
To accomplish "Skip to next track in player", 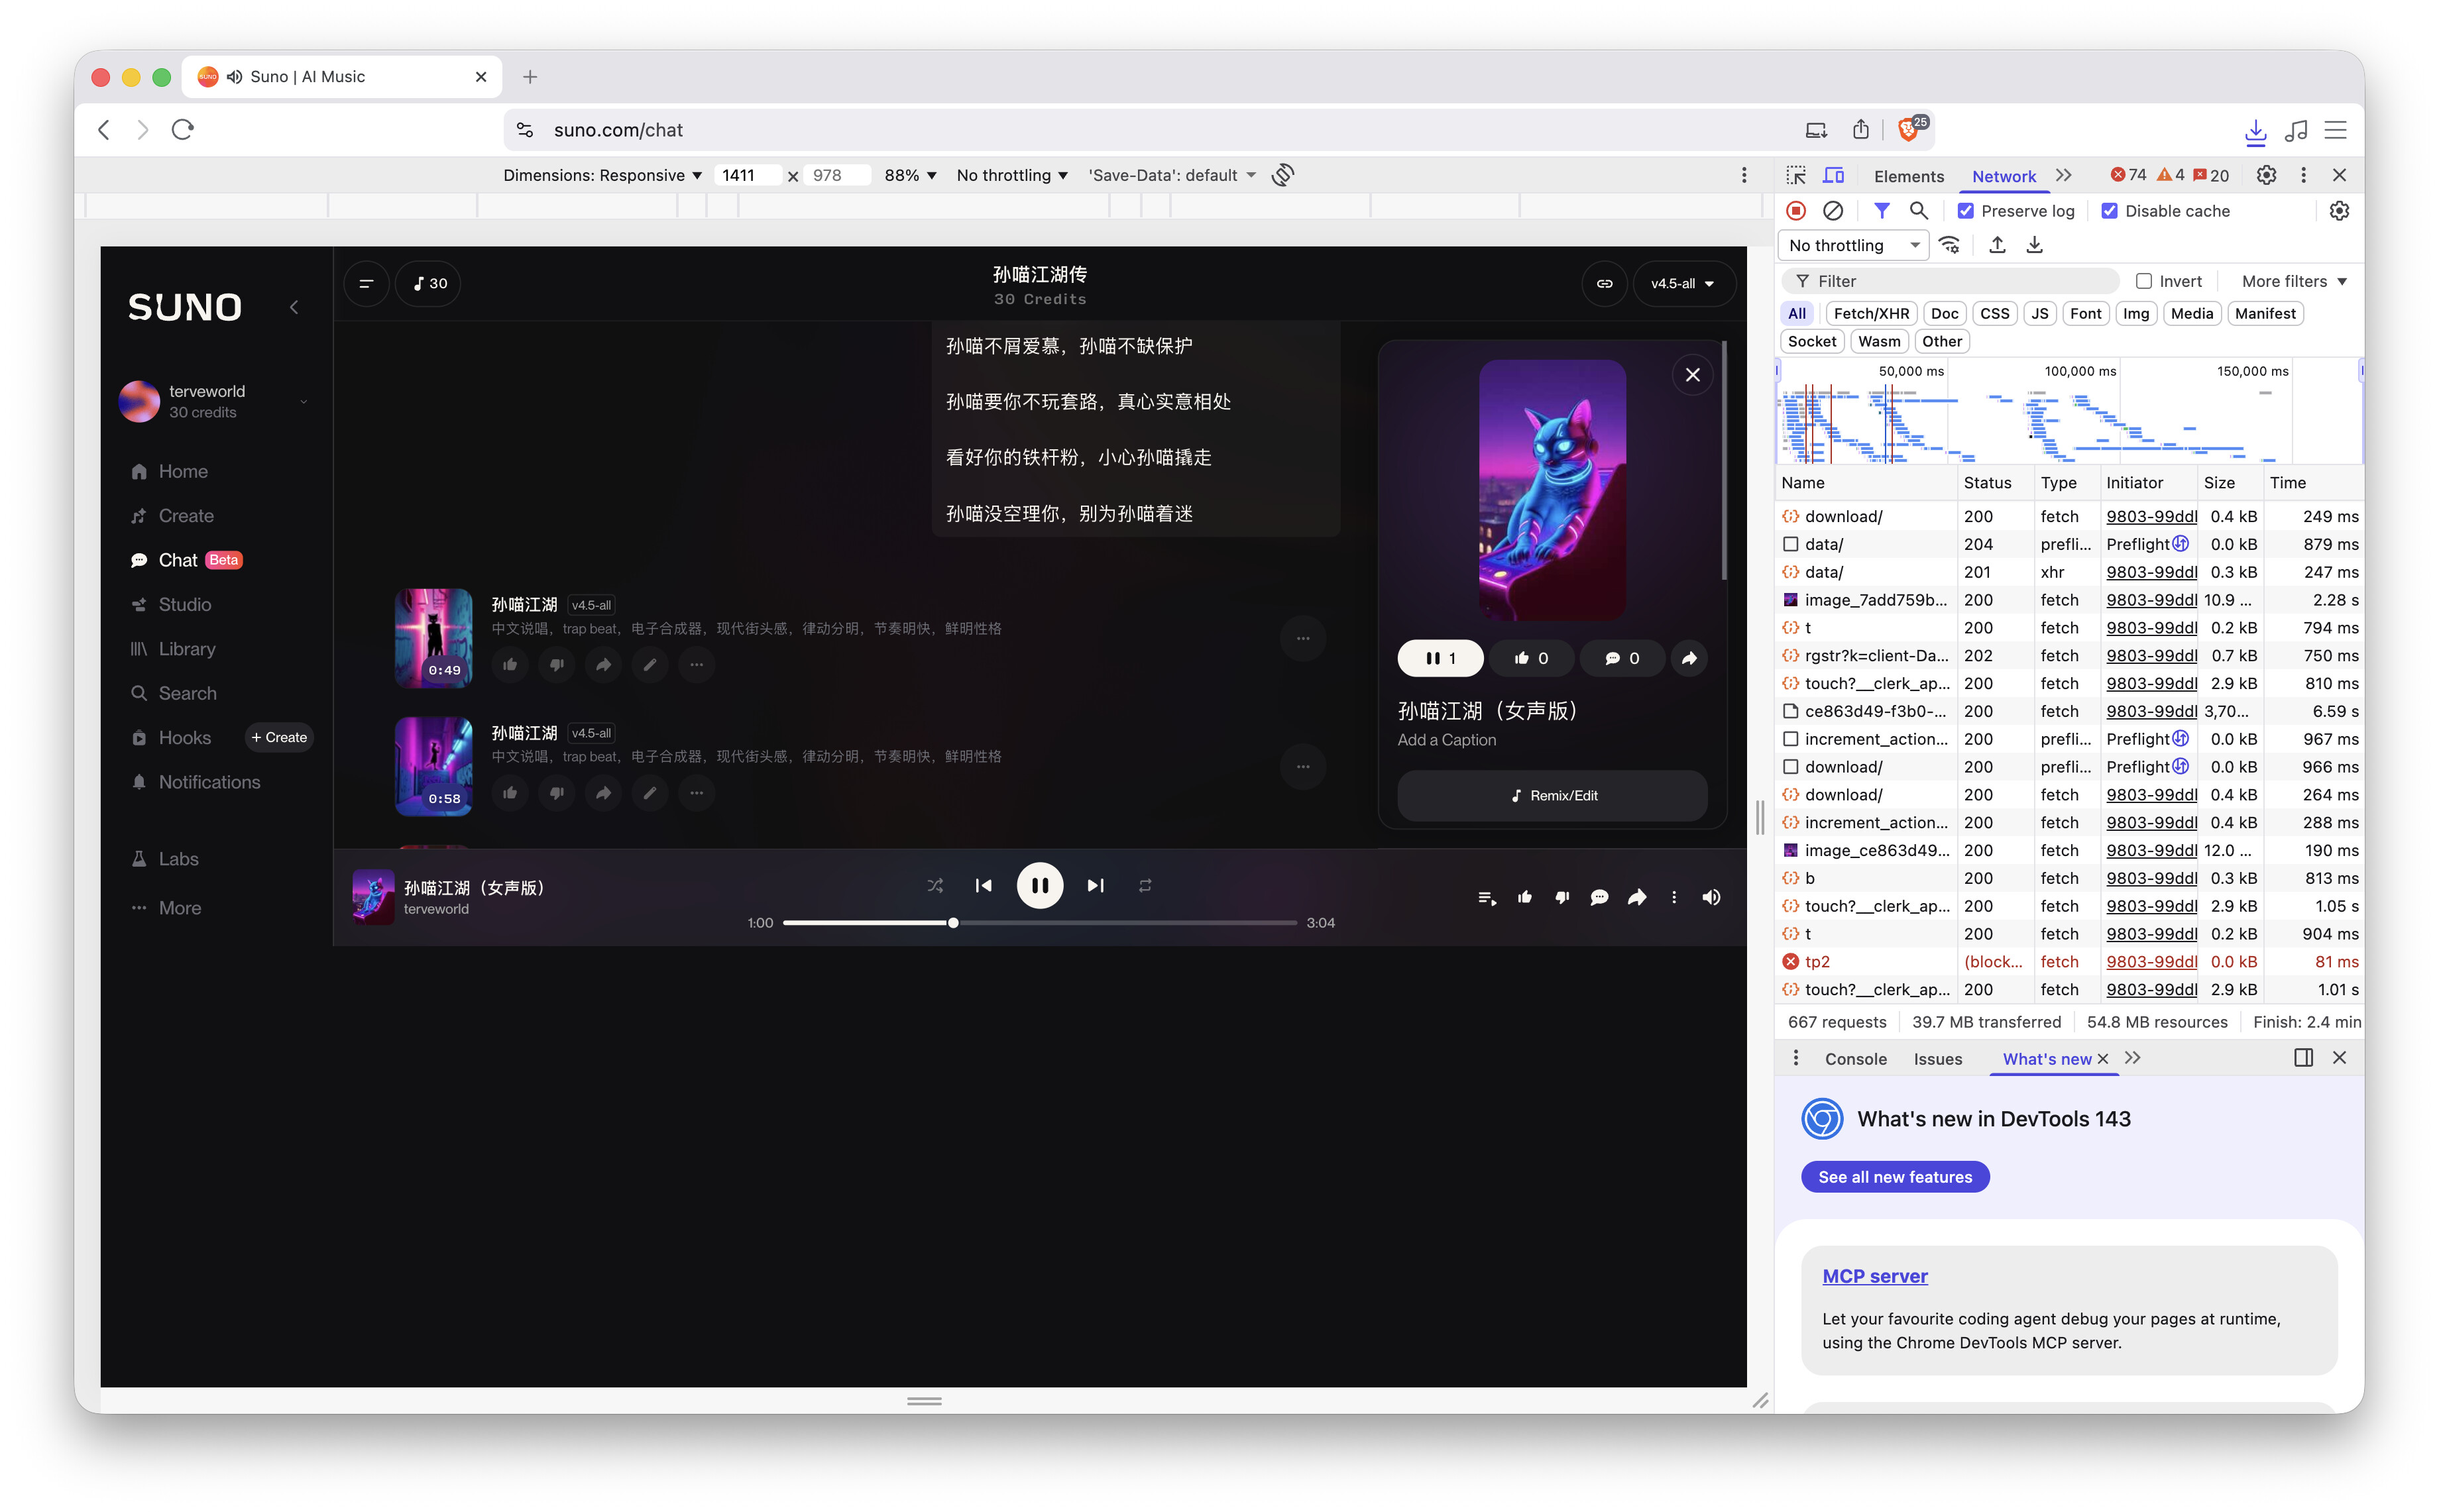I will pos(1095,885).
